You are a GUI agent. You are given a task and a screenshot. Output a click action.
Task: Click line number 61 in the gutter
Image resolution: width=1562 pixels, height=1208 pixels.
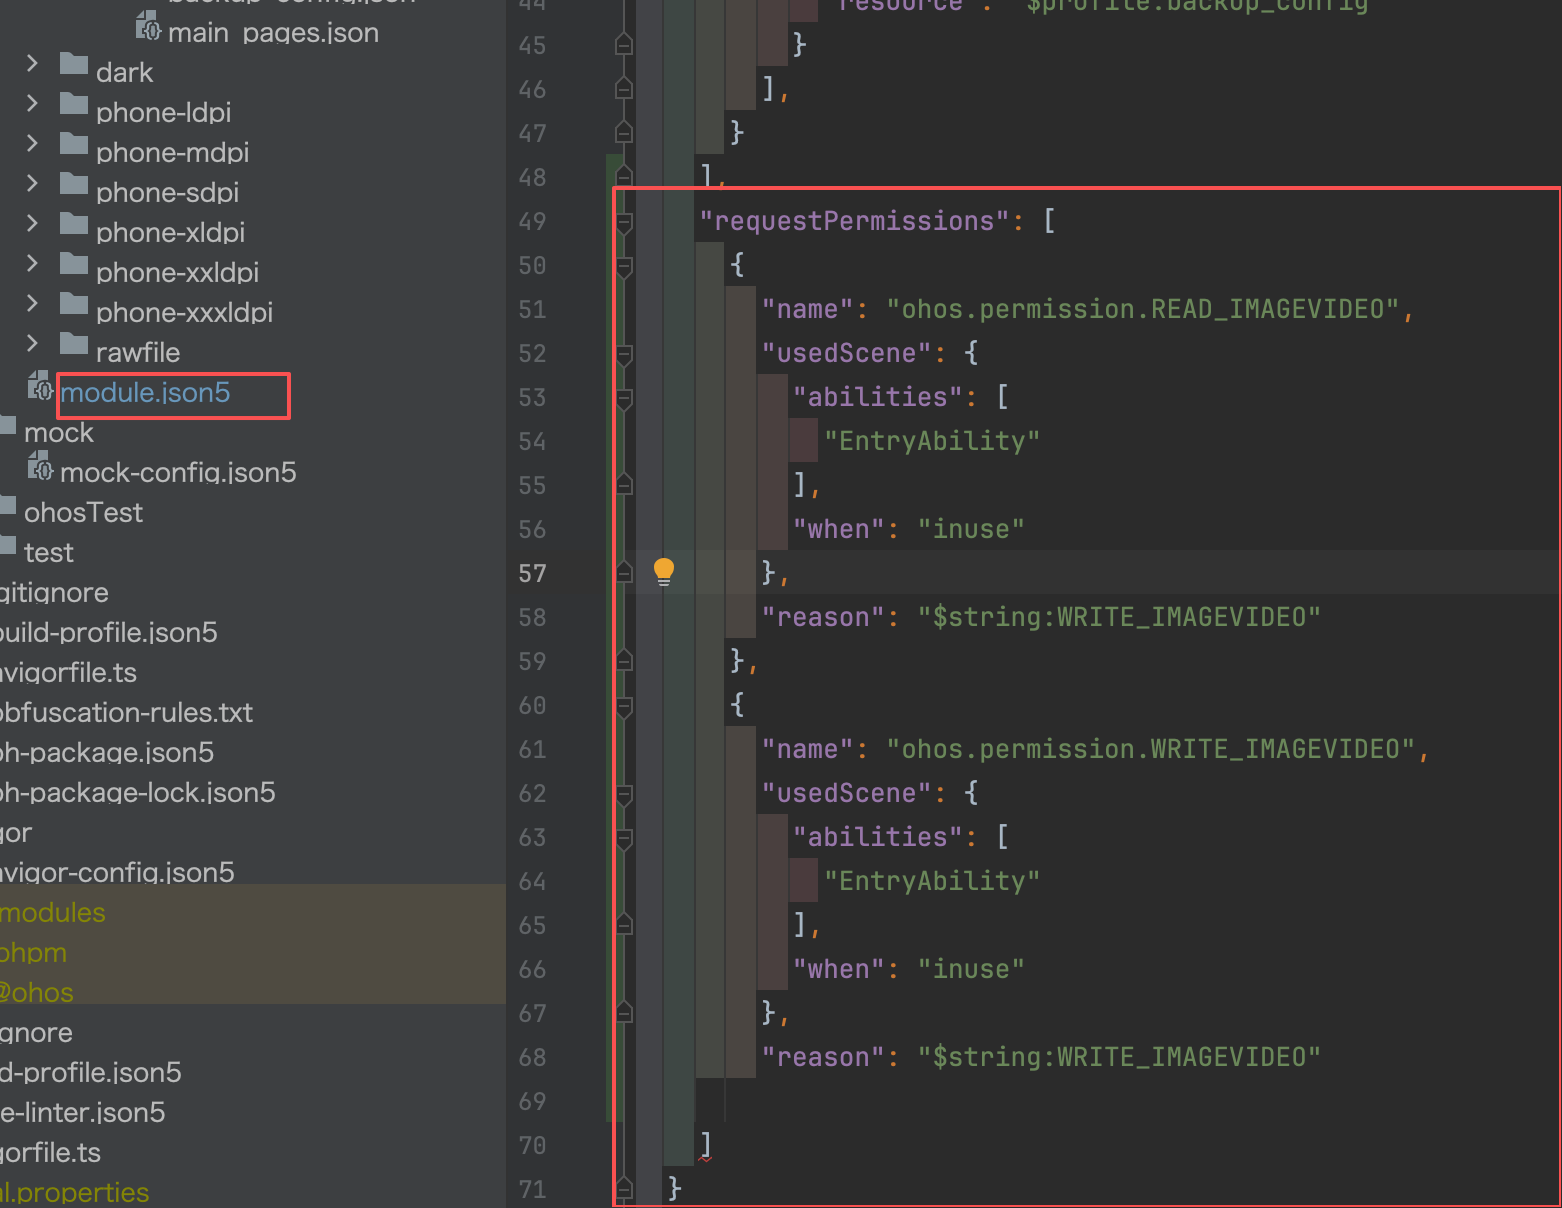(x=532, y=750)
